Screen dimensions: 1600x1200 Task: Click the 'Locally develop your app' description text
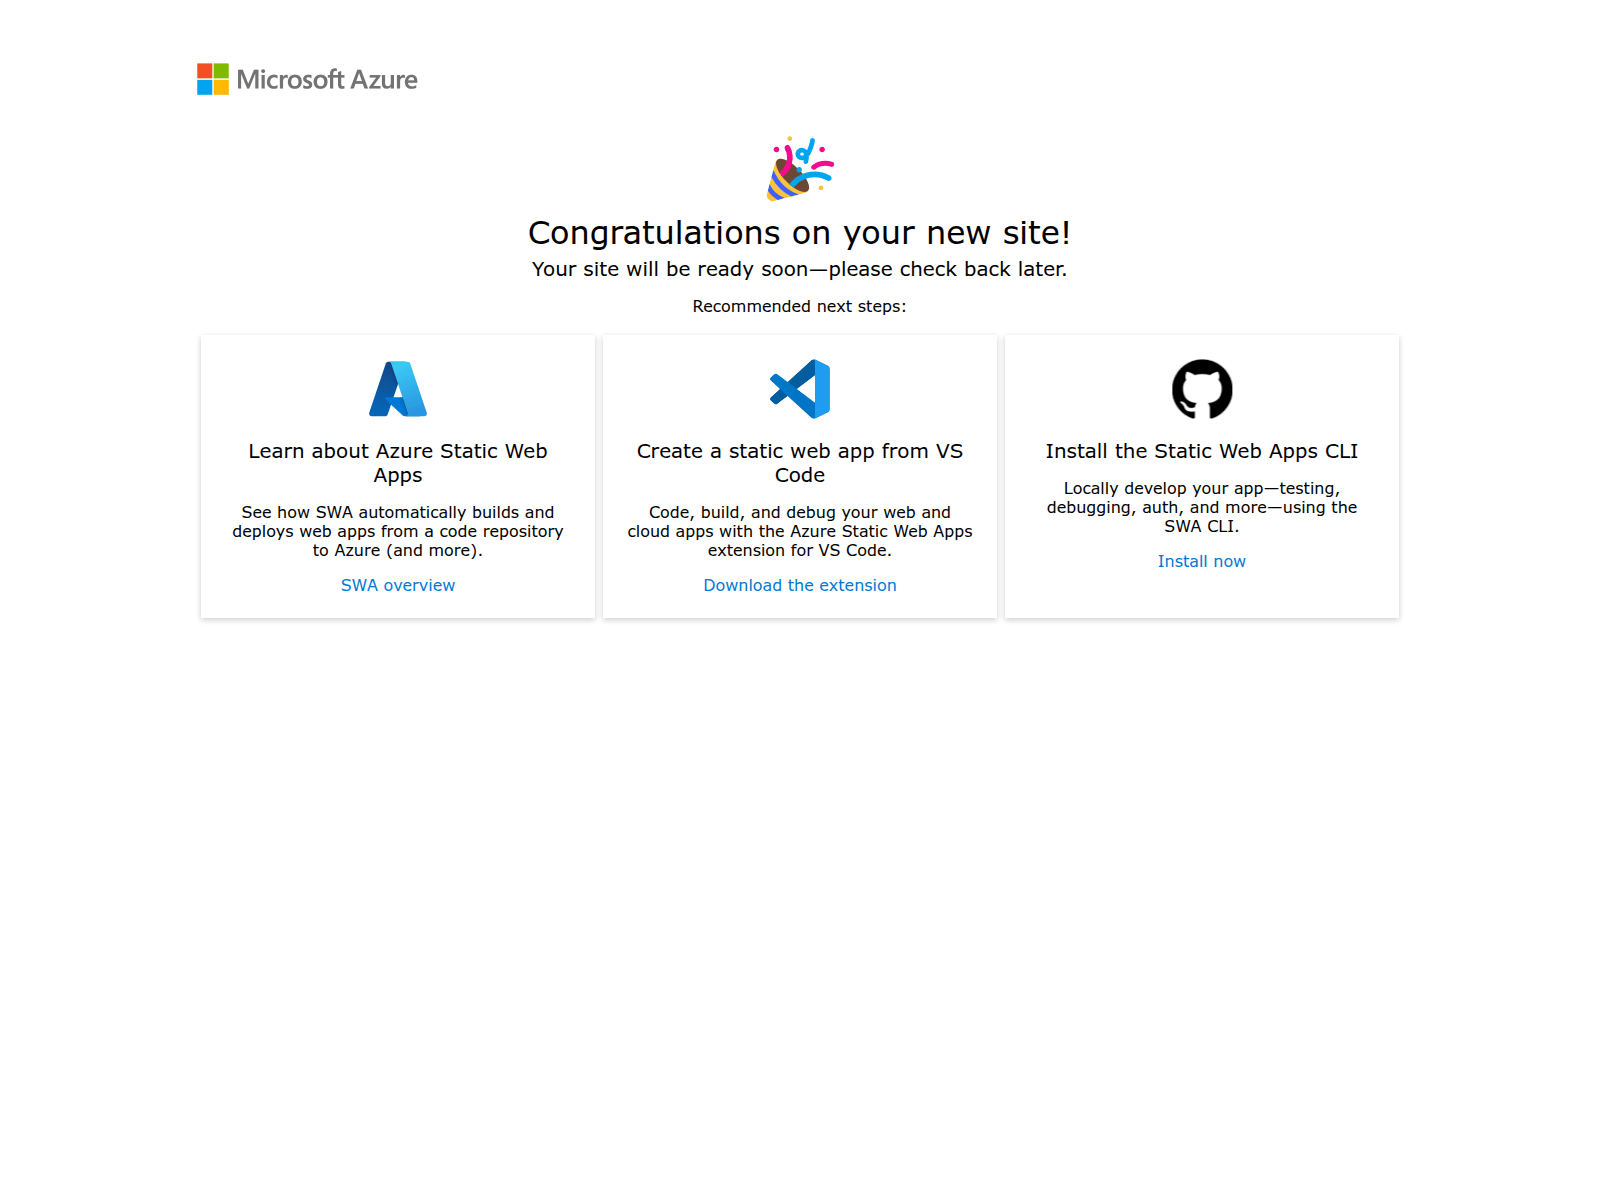point(1202,507)
